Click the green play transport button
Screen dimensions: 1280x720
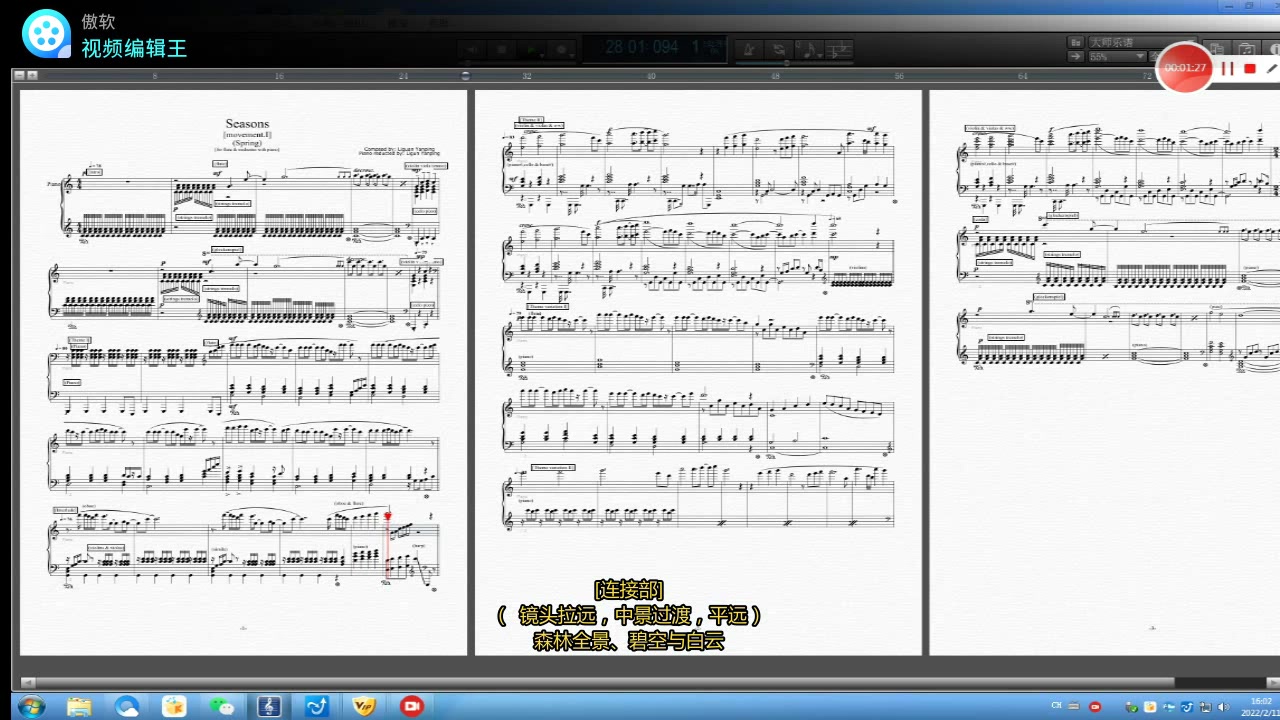532,49
